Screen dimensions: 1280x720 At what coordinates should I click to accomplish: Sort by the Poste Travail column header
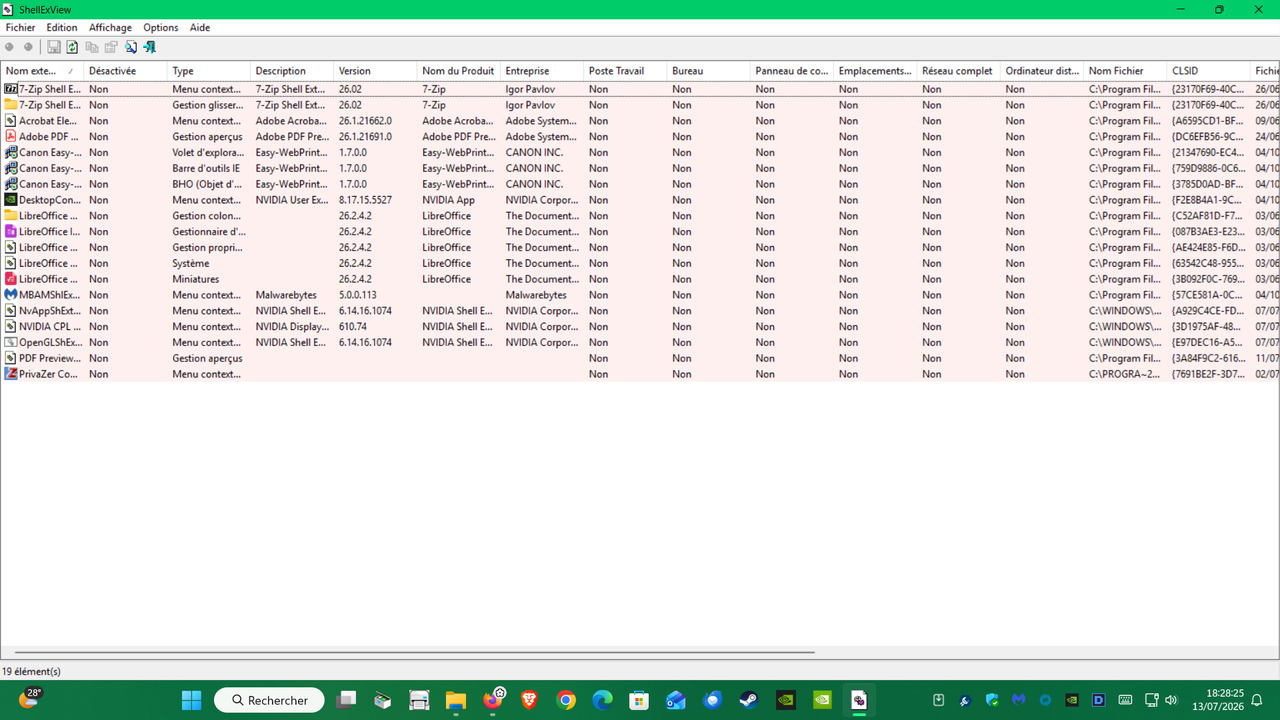pyautogui.click(x=625, y=71)
